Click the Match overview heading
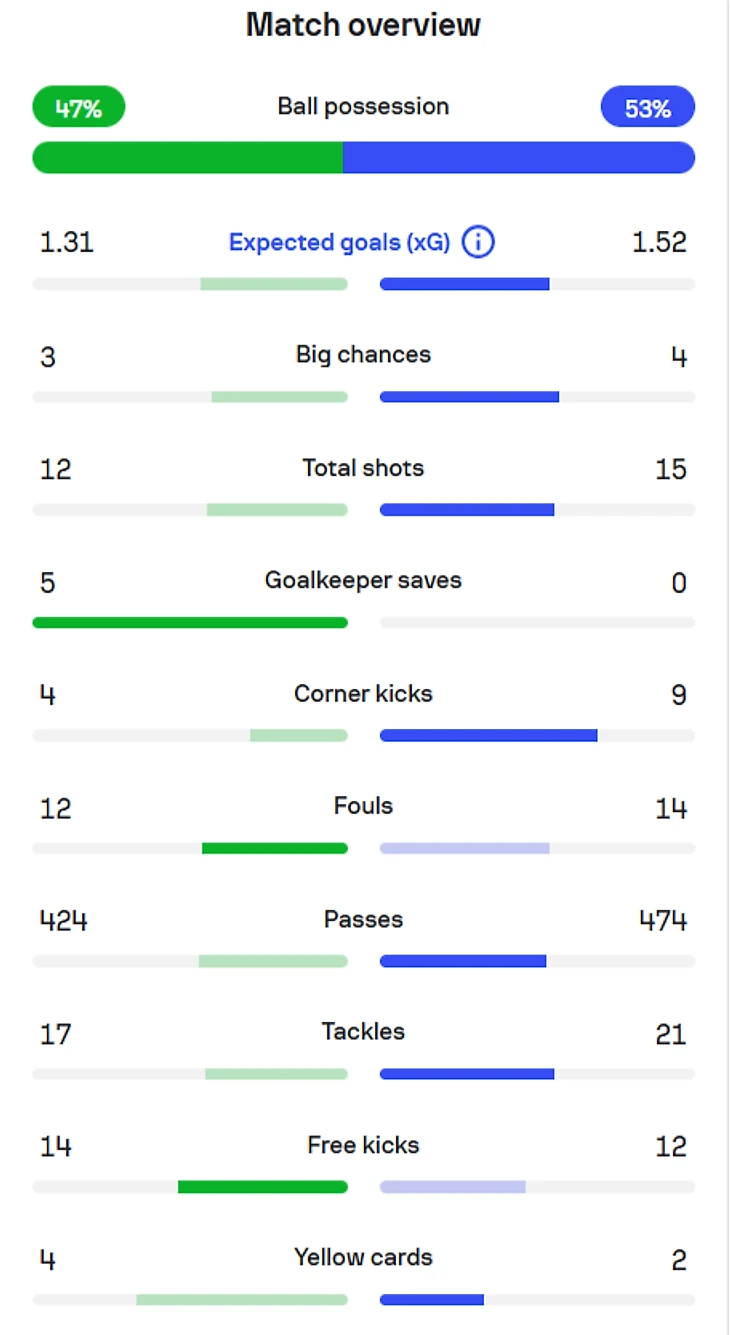 (363, 25)
